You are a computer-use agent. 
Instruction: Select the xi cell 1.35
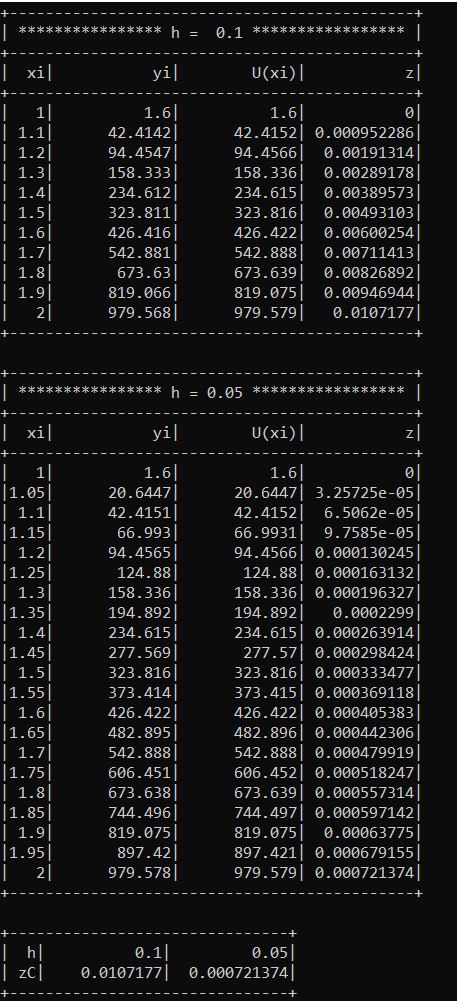[x=26, y=612]
